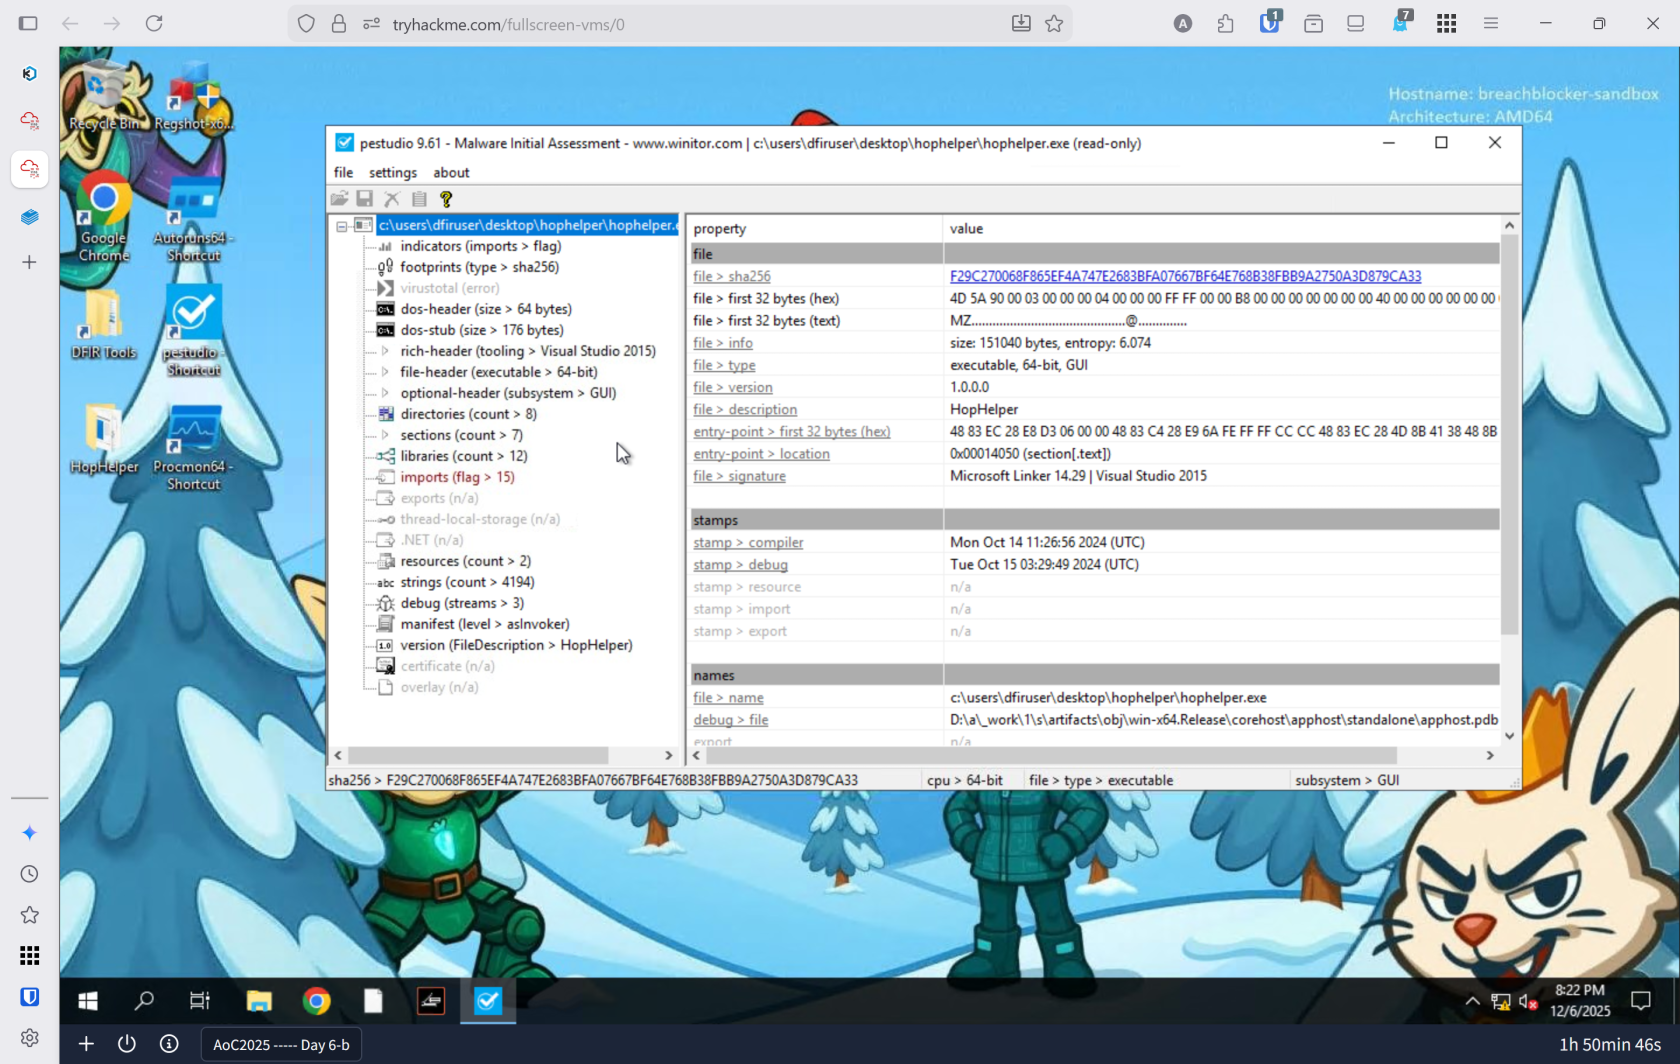Select version (FileDescription > HopHelper) item
The width and height of the screenshot is (1680, 1064).
(x=516, y=645)
